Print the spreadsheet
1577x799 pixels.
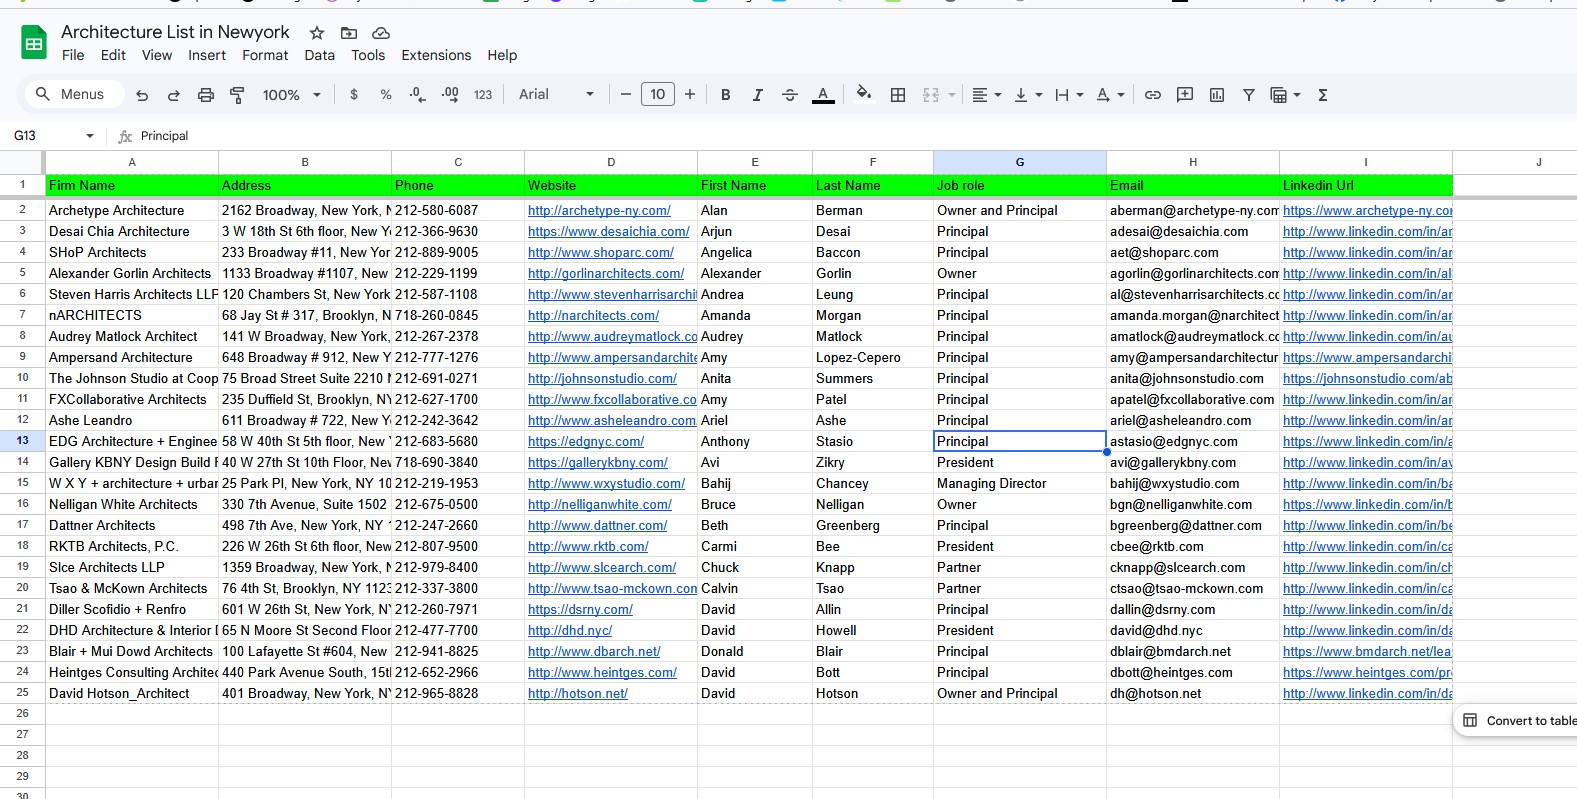pos(206,95)
